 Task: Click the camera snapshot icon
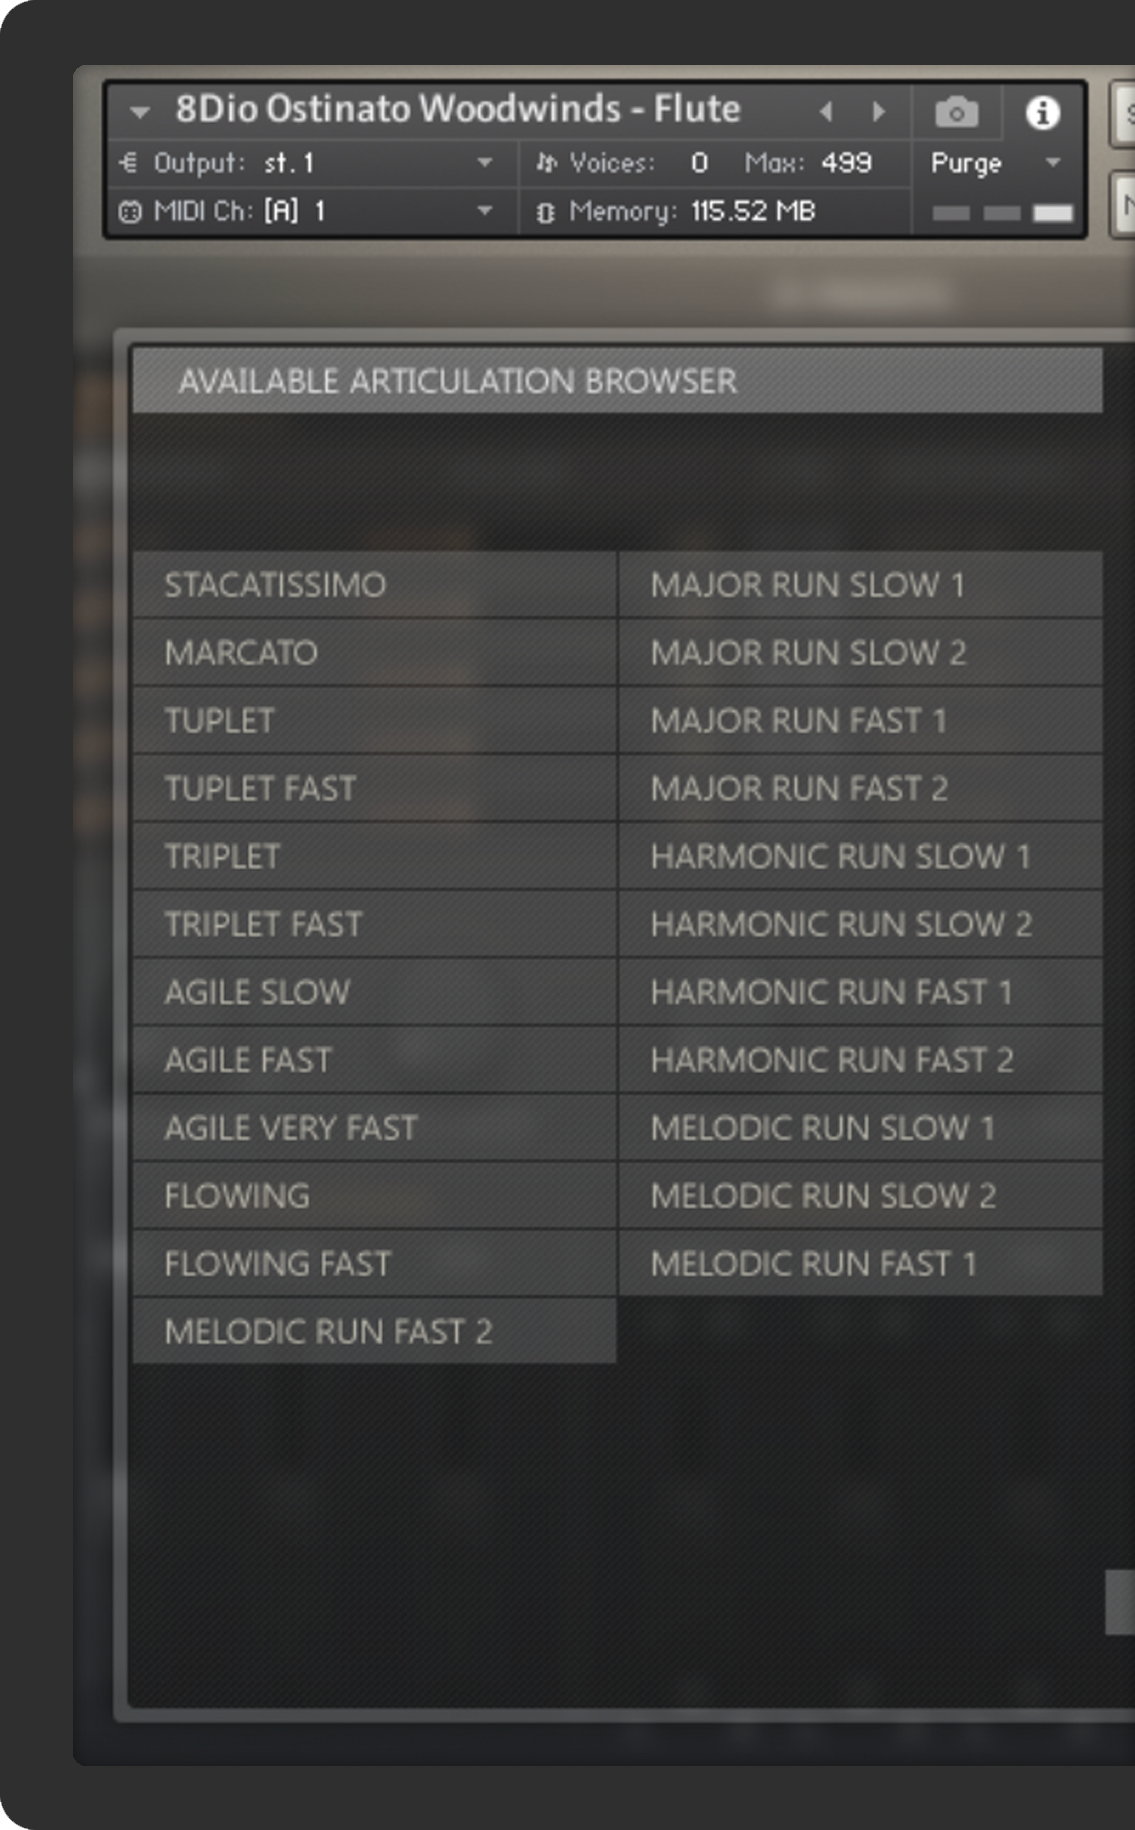[x=956, y=112]
